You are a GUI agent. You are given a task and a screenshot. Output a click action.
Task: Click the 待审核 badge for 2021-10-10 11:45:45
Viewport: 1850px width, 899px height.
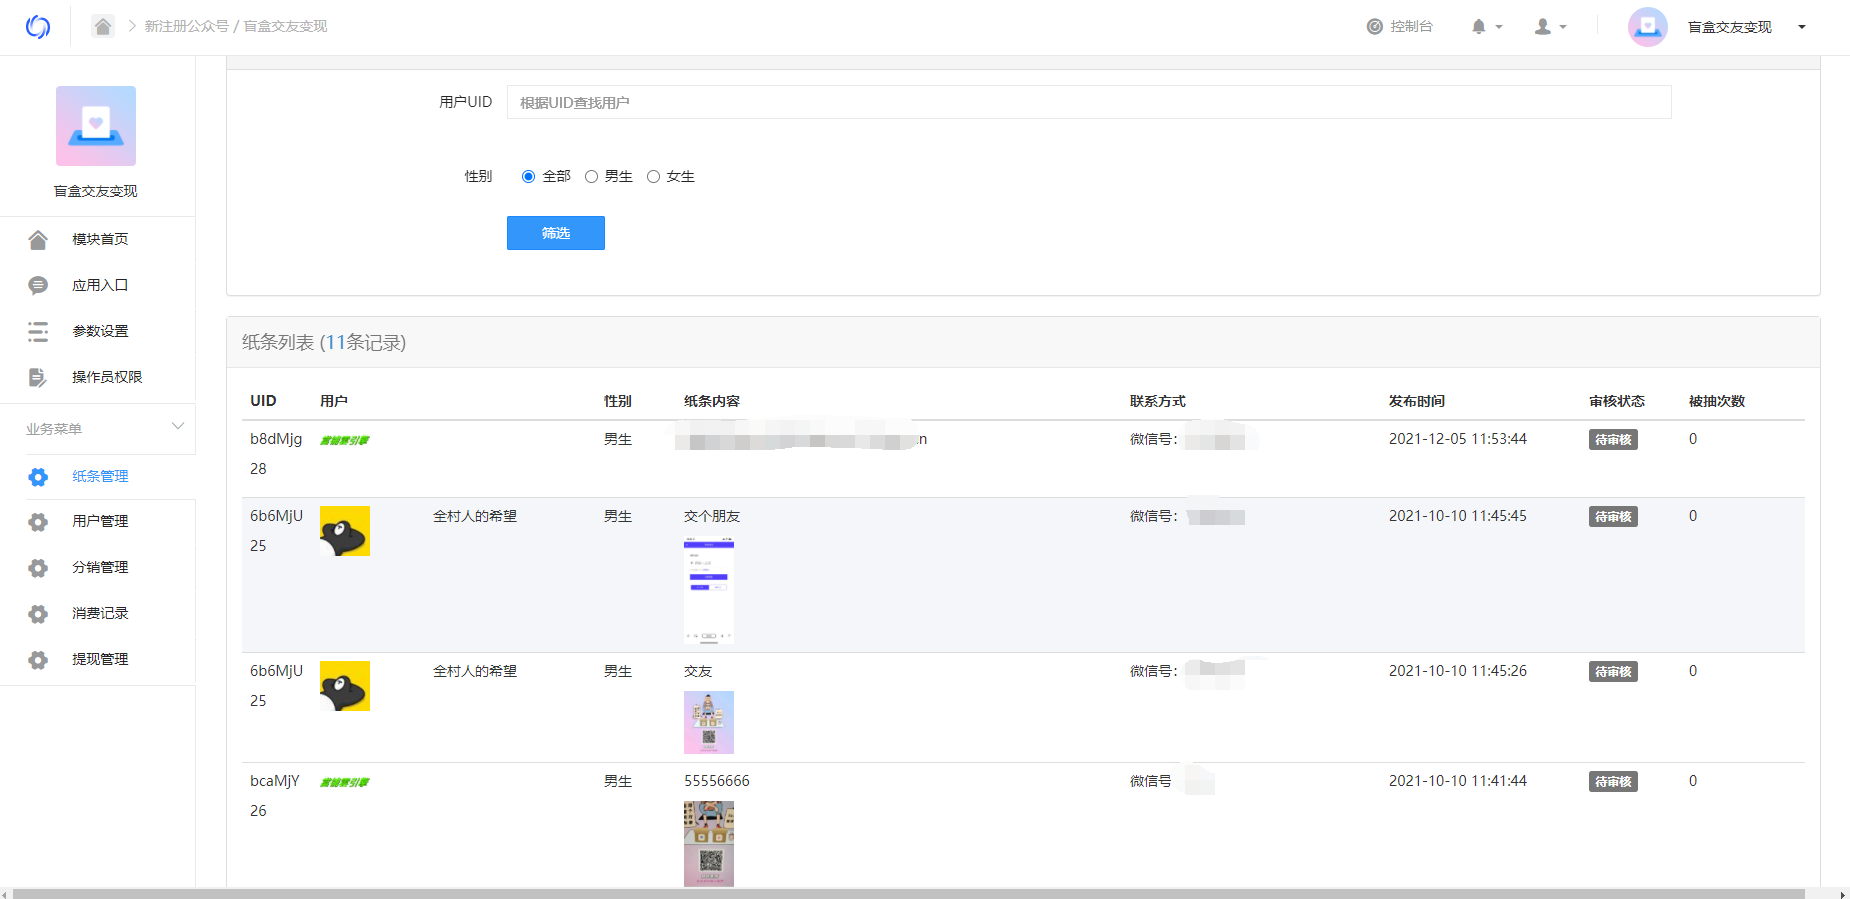tap(1613, 517)
